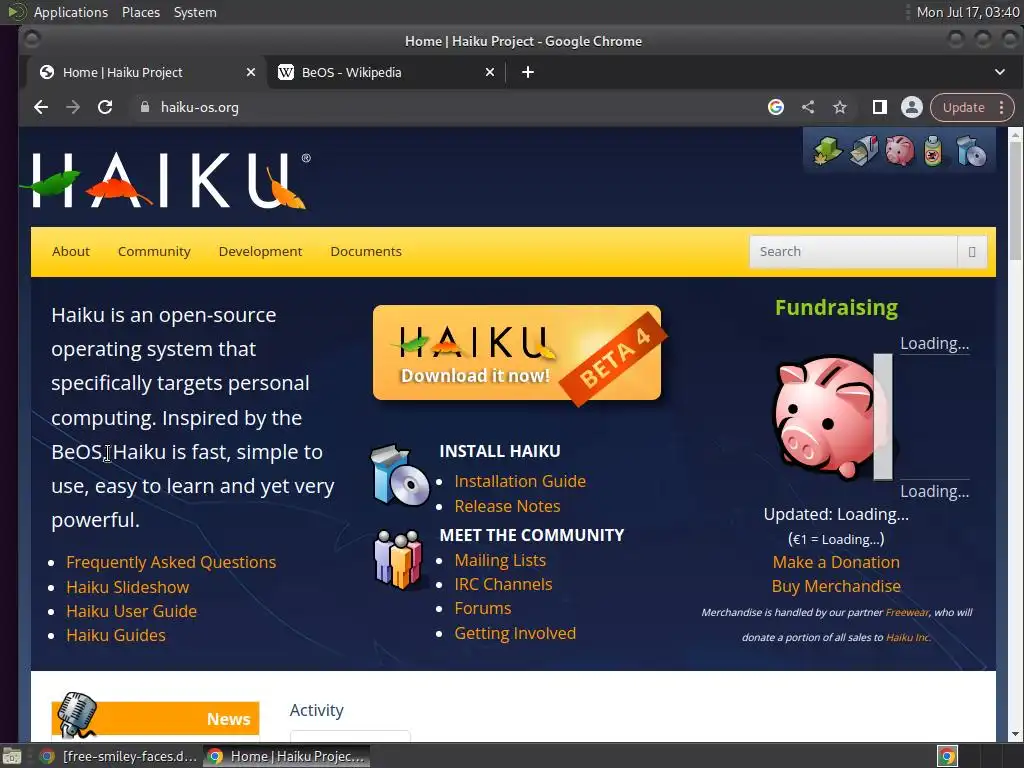The image size is (1024, 768).
Task: Open the Getting Involved link
Action: 515,633
